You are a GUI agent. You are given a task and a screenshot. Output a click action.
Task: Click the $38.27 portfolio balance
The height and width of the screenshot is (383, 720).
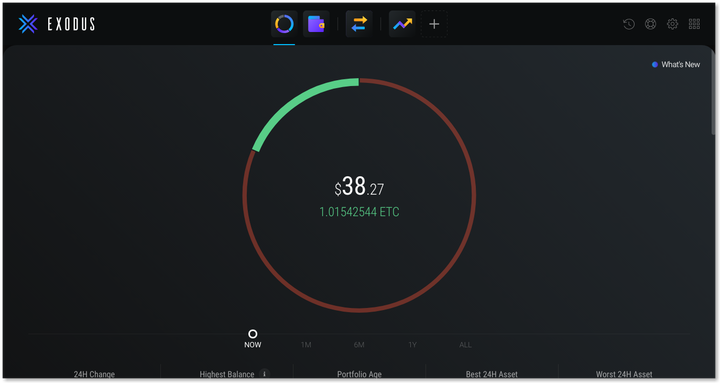(359, 186)
